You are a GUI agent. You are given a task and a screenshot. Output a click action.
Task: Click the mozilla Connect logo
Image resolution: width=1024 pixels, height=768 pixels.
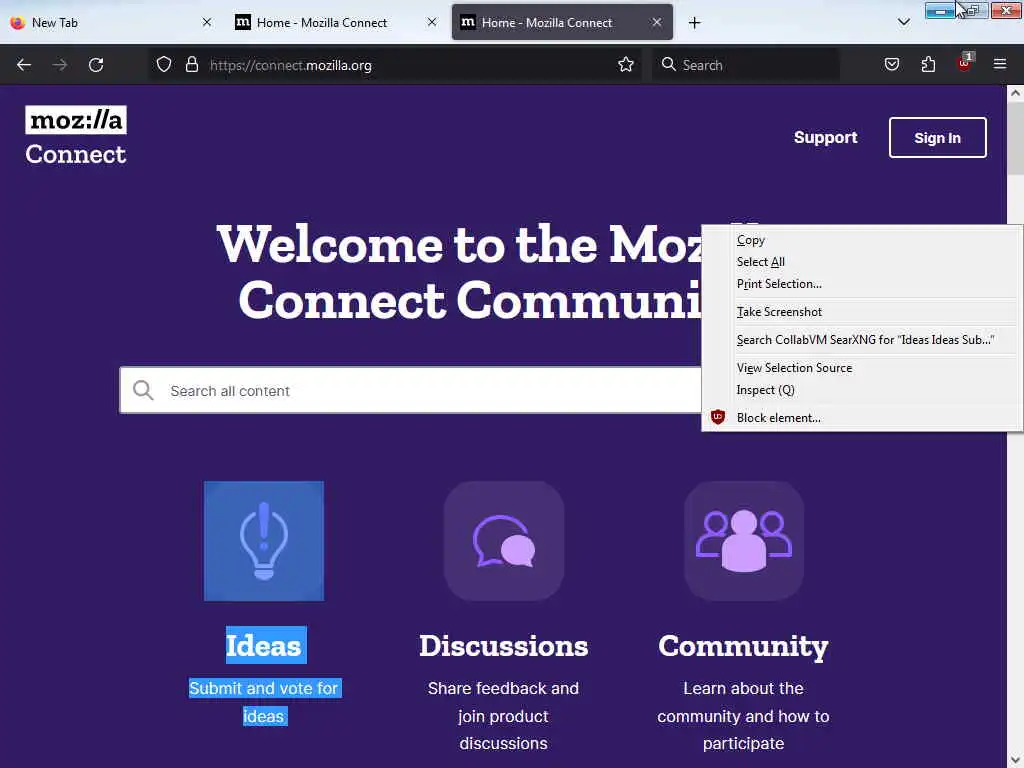coord(76,136)
